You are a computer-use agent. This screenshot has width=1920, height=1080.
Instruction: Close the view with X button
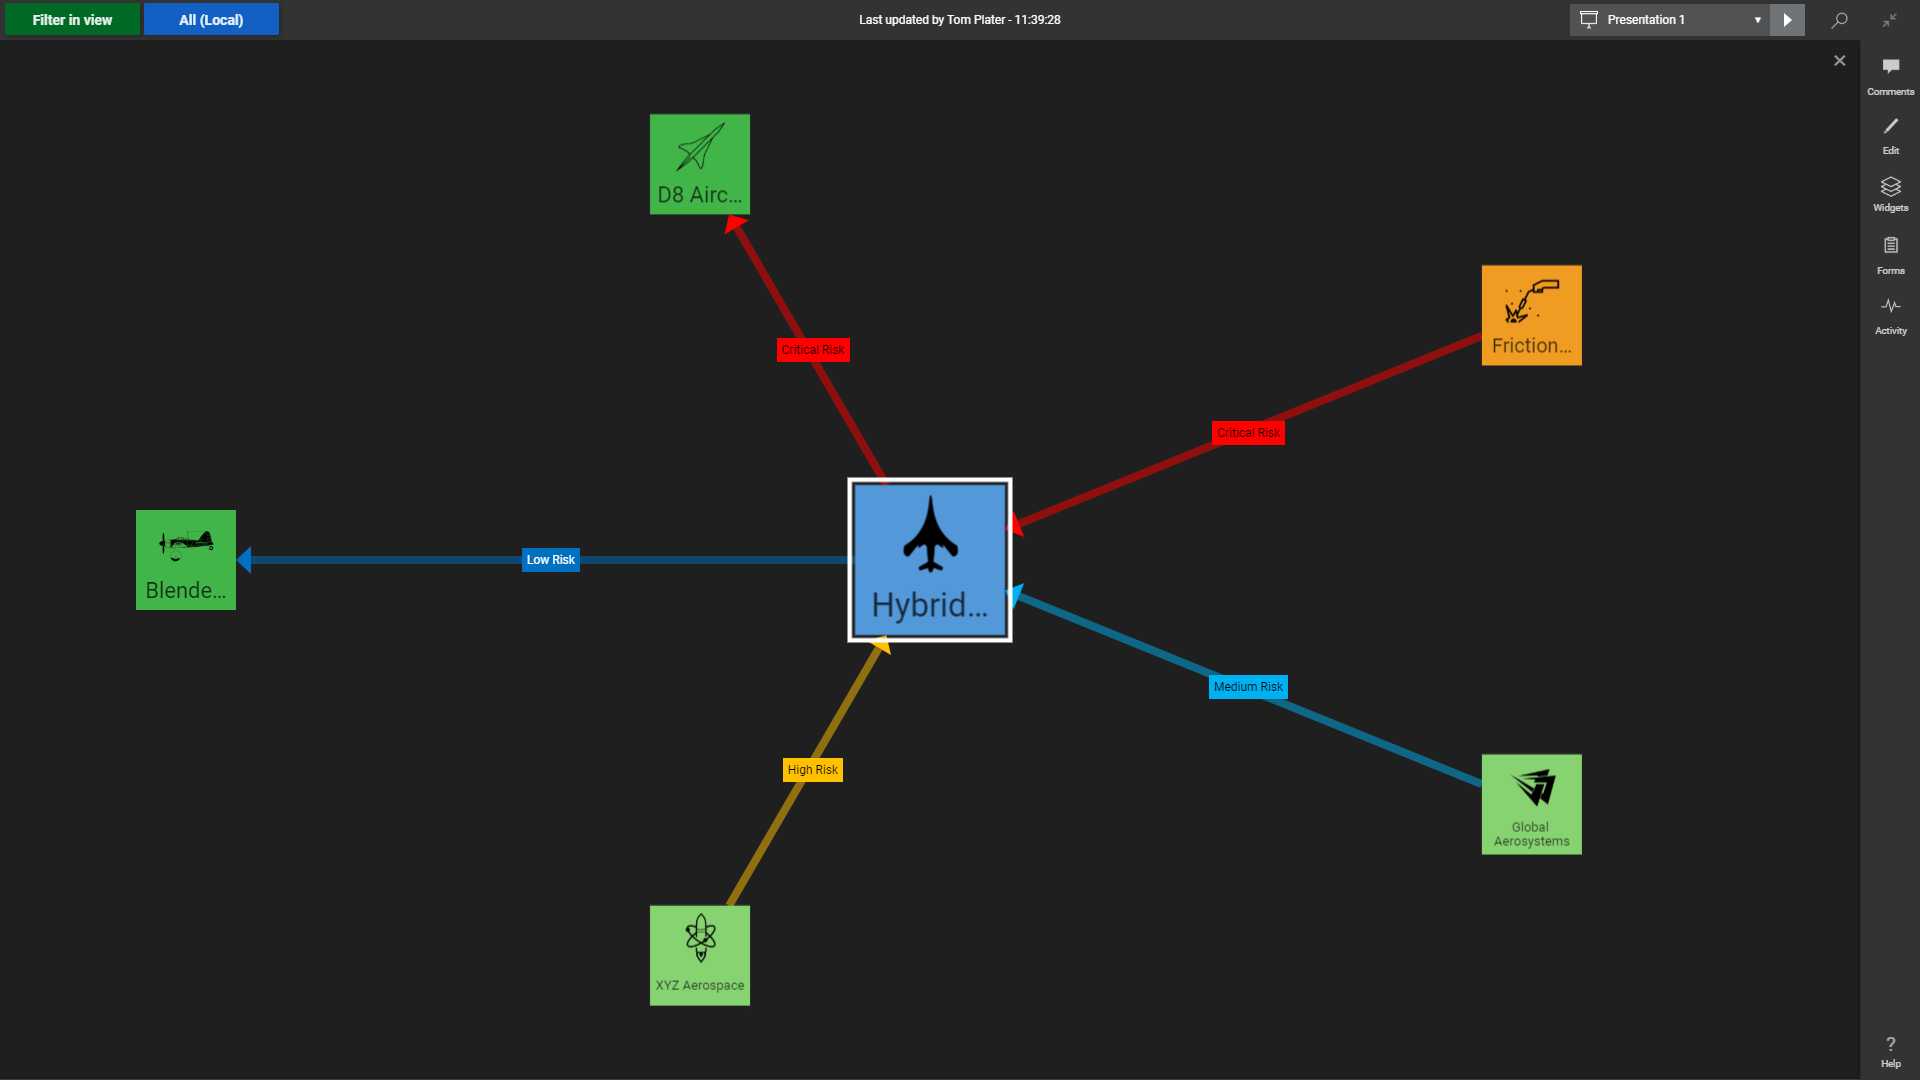[1839, 61]
